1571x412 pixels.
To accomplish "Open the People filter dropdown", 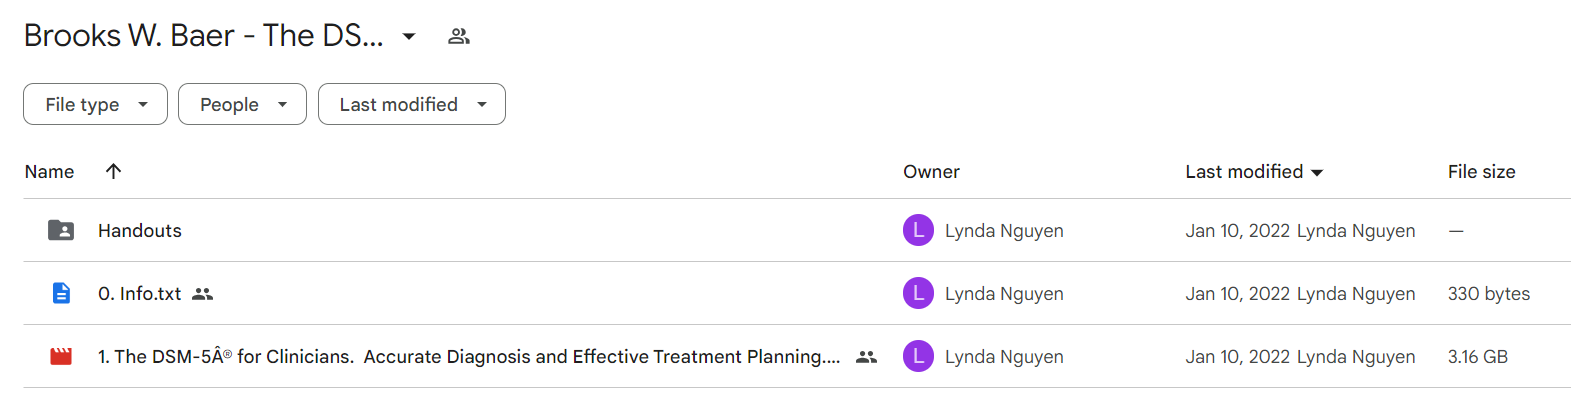I will pyautogui.click(x=242, y=104).
